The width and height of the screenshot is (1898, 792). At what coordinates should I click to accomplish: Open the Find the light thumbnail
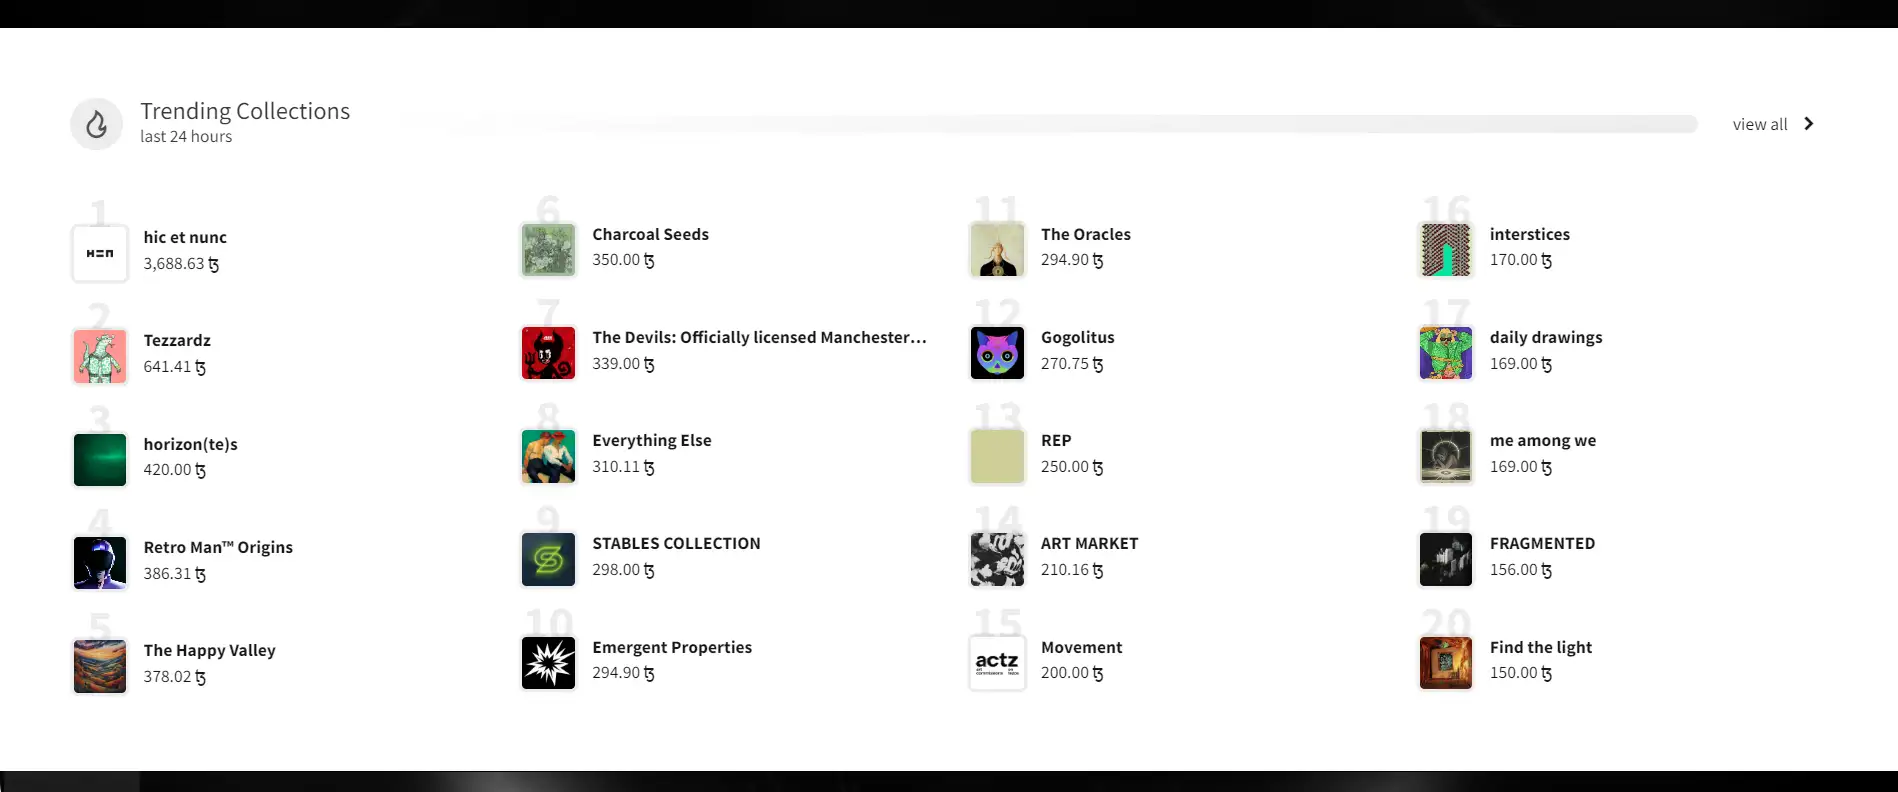pos(1445,663)
